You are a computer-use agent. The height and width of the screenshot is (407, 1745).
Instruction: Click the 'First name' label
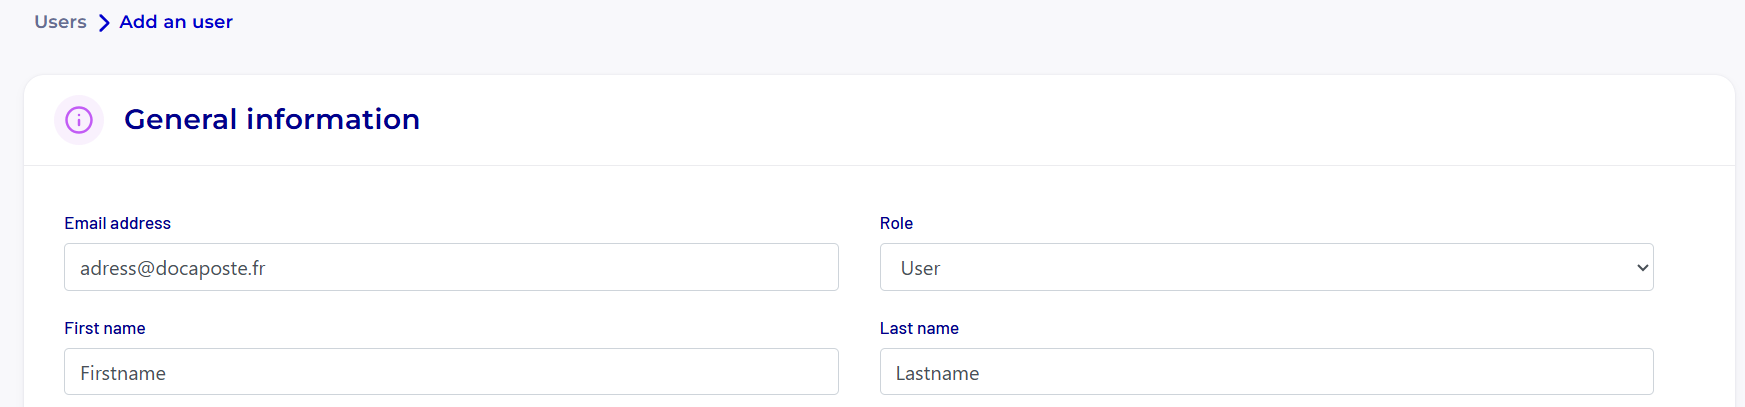(x=105, y=328)
